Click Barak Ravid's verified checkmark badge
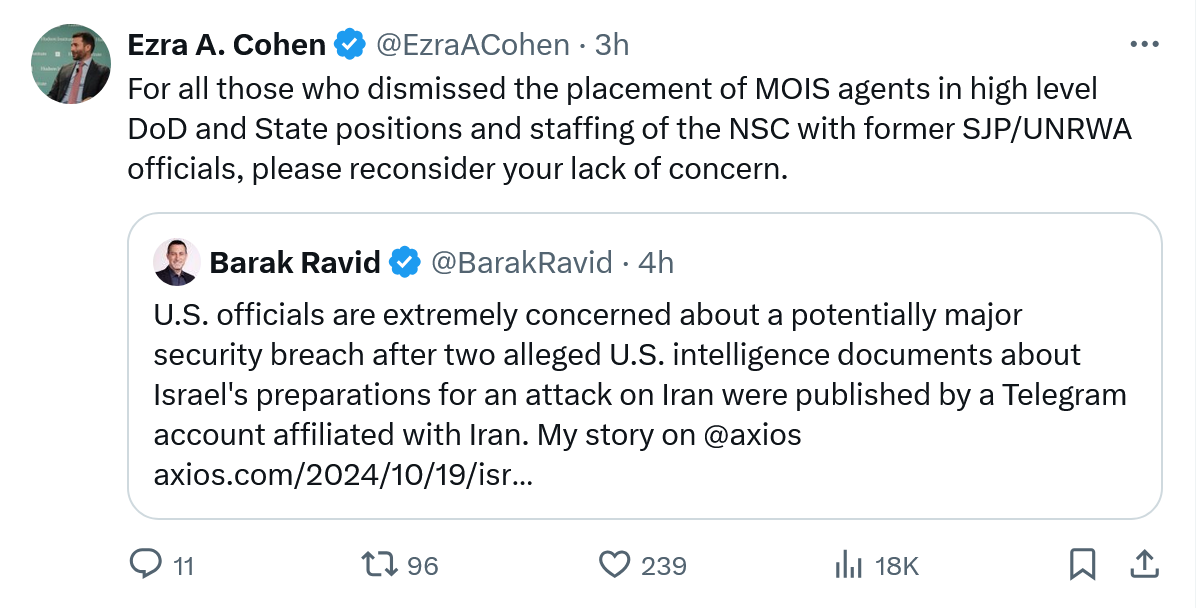 [x=404, y=262]
